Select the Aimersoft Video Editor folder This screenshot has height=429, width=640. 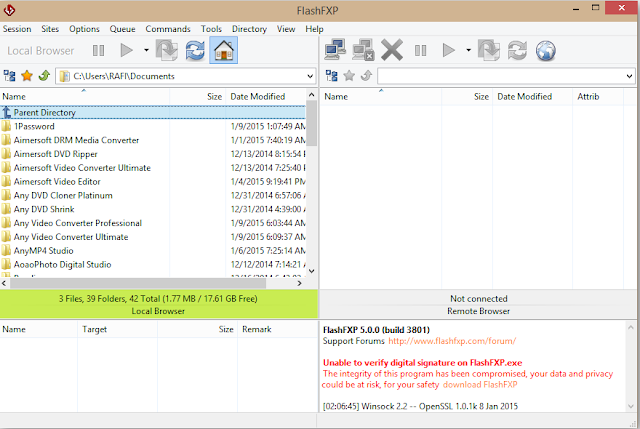[x=153, y=181]
